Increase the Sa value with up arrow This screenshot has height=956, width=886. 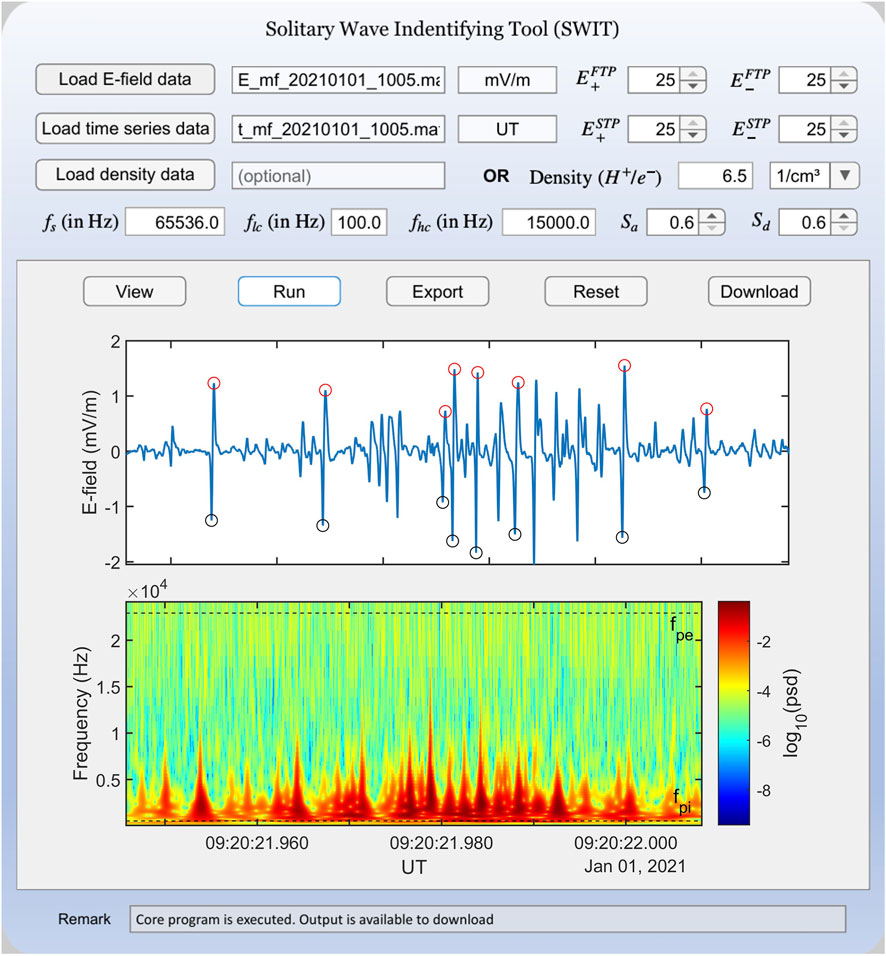tap(710, 217)
